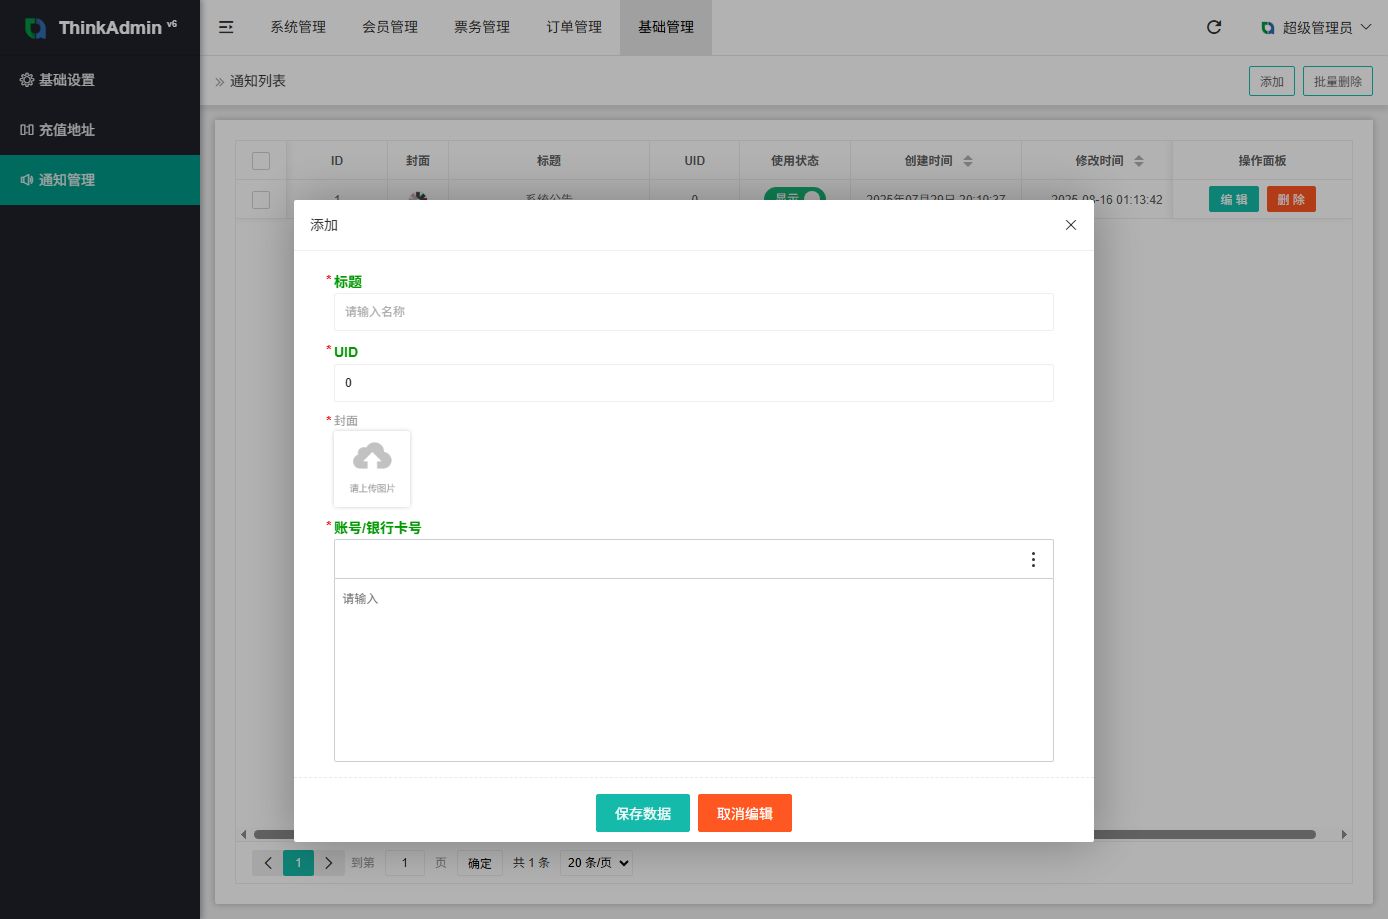Select 基础管理 top menu tab

pos(666,27)
